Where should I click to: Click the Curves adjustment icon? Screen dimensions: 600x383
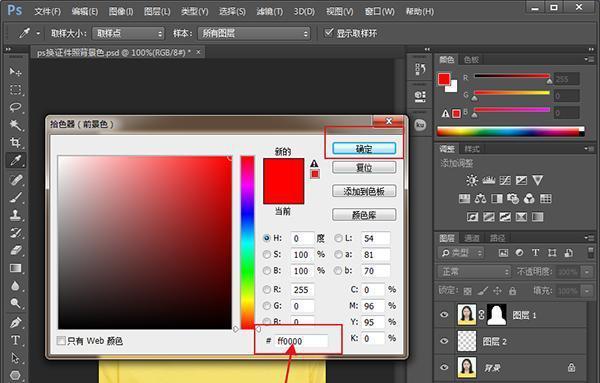pyautogui.click(x=505, y=180)
